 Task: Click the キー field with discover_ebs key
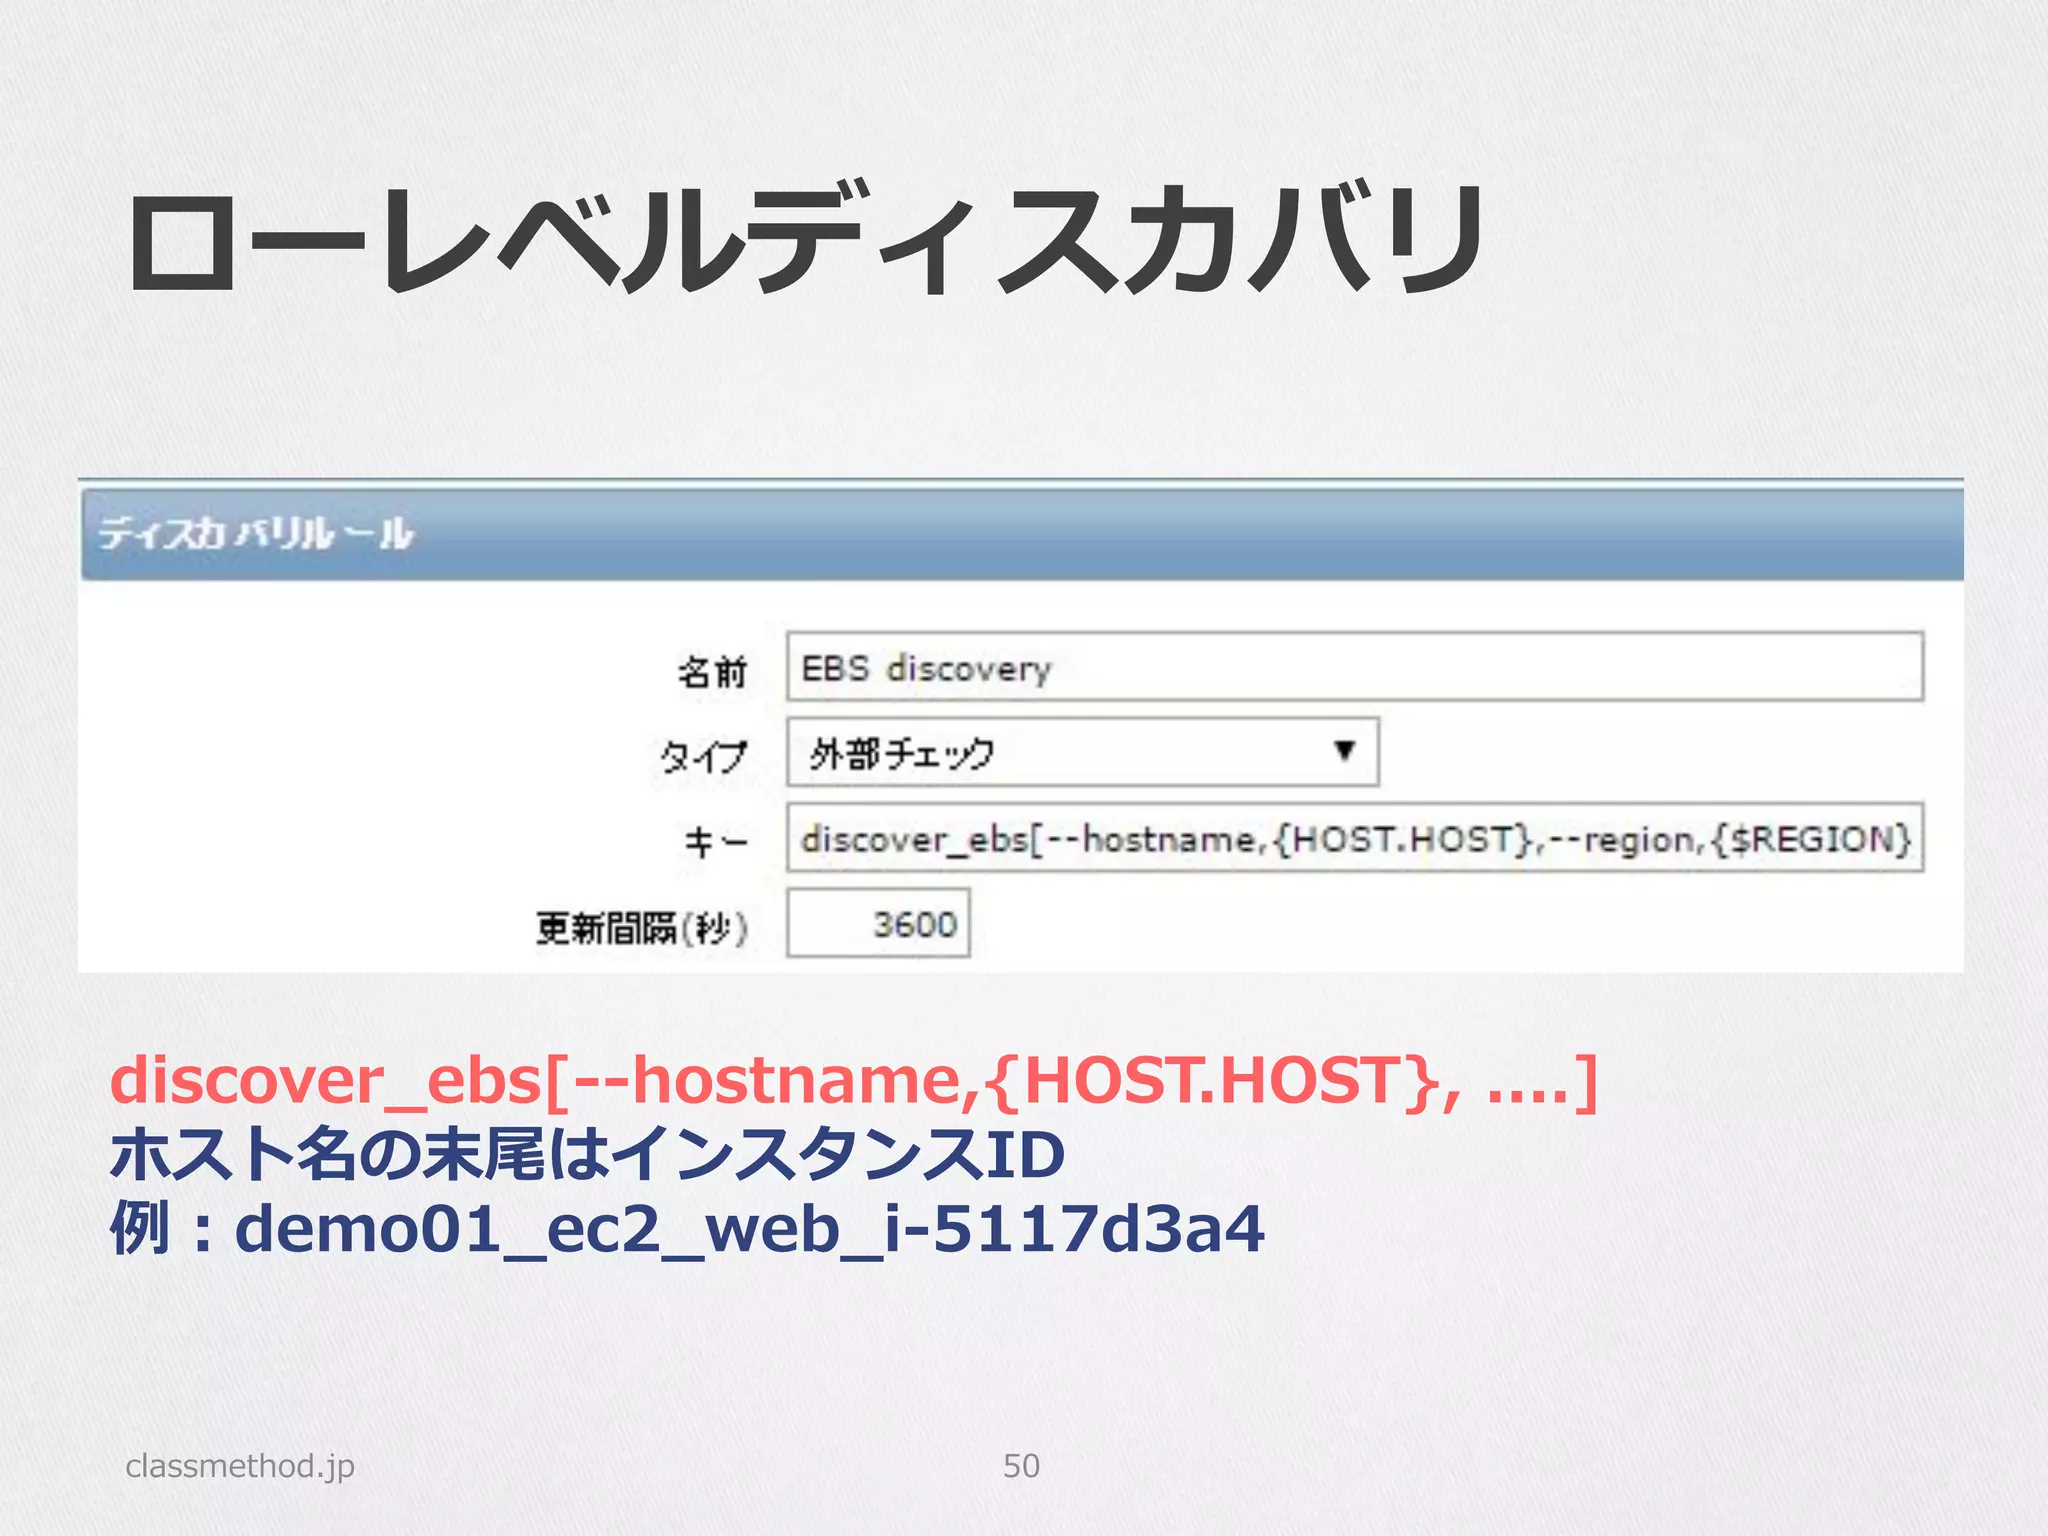[1355, 838]
